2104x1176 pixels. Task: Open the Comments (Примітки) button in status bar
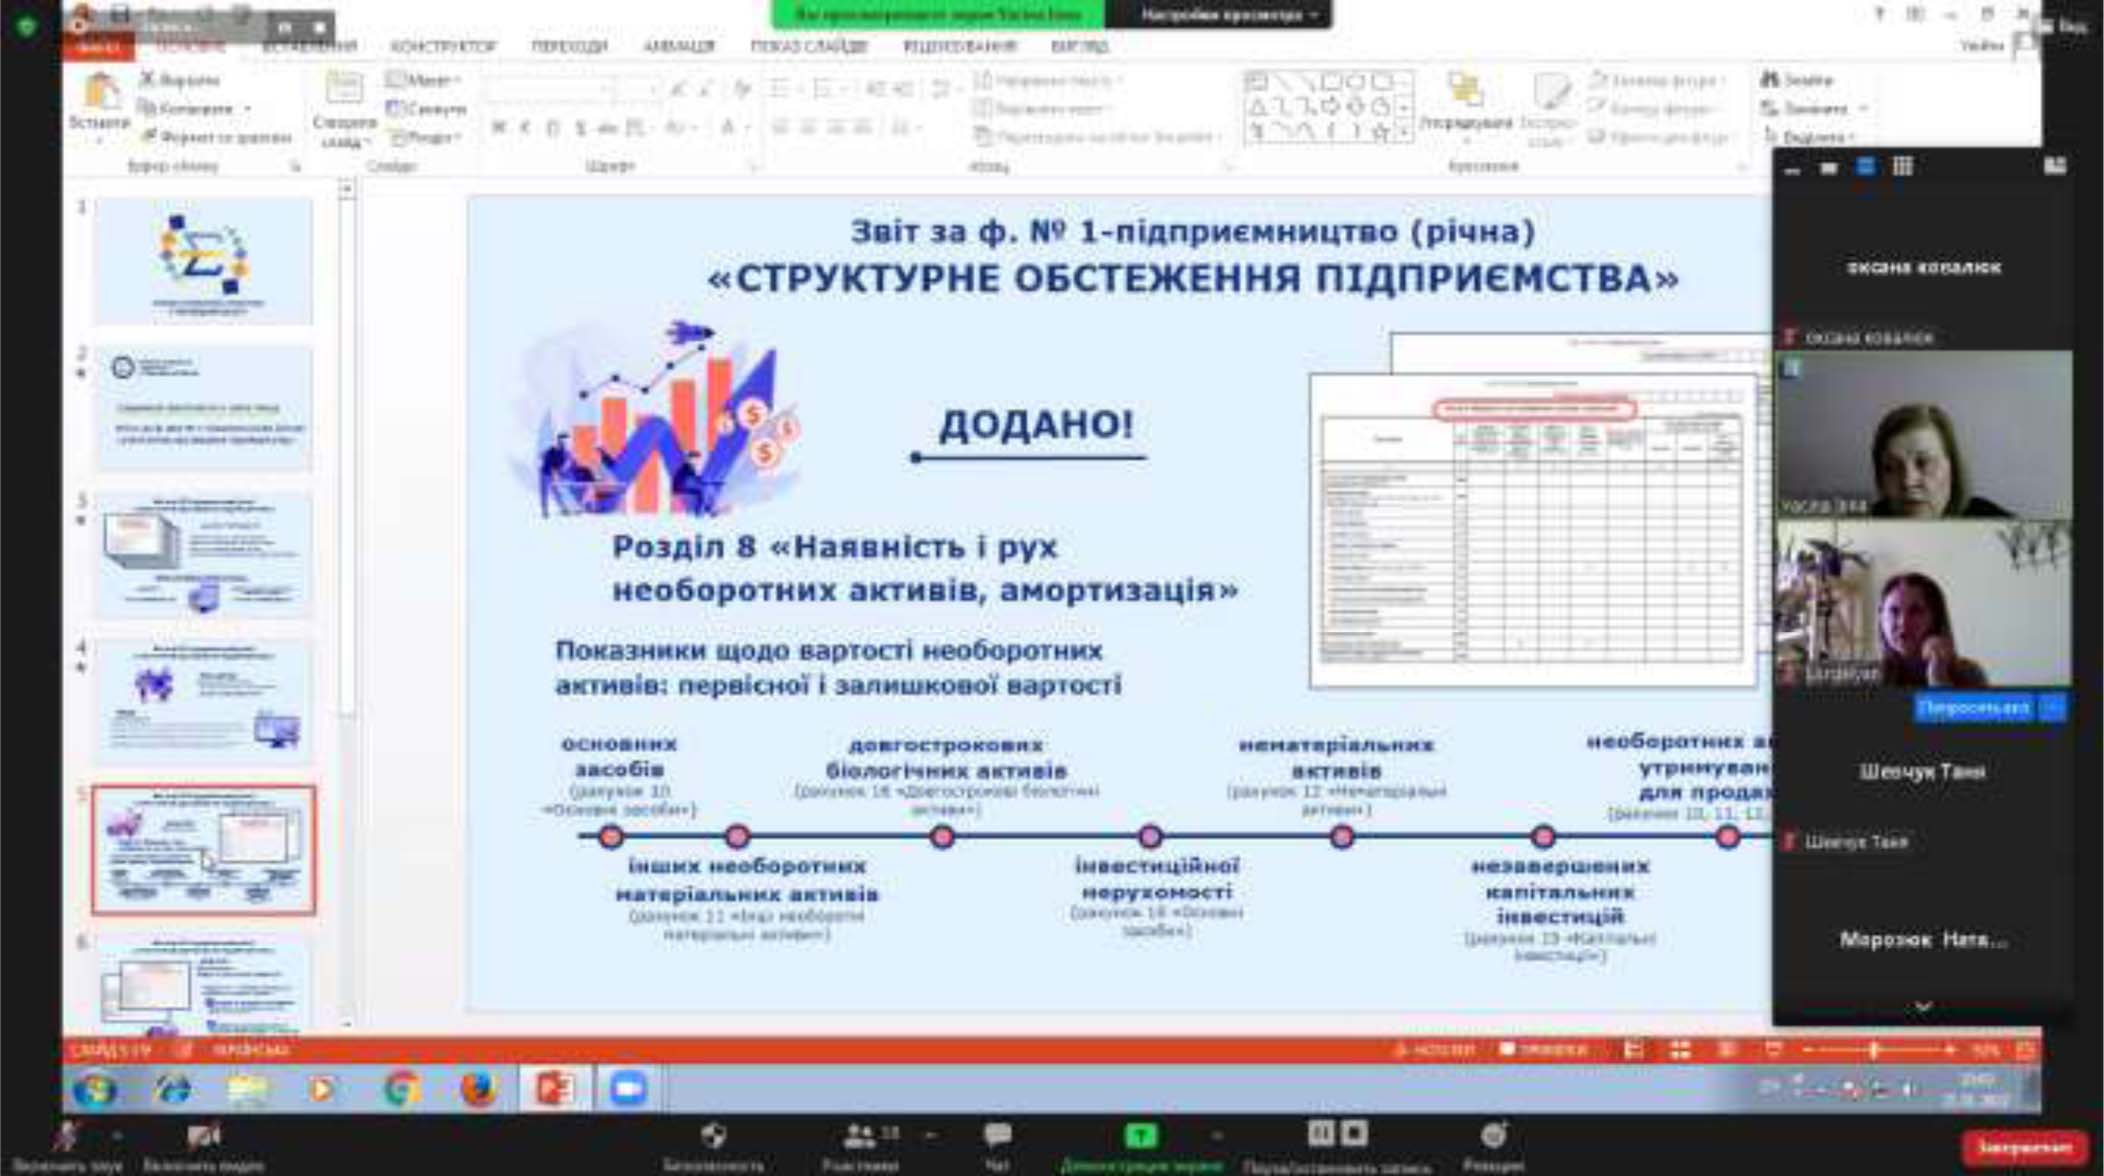(x=1545, y=1050)
